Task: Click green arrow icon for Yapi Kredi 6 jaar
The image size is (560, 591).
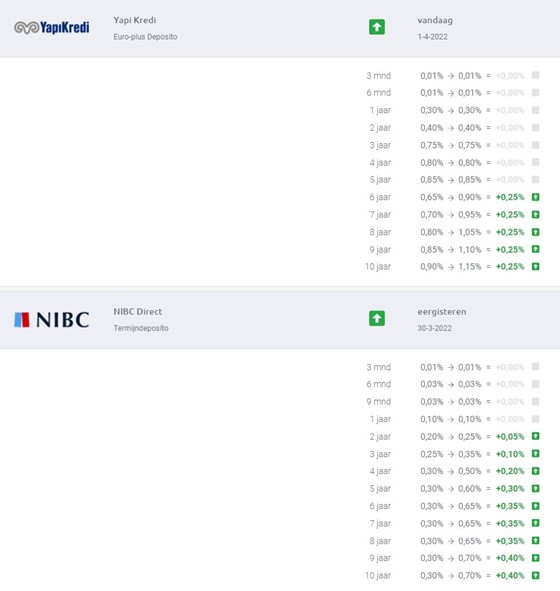Action: point(536,197)
